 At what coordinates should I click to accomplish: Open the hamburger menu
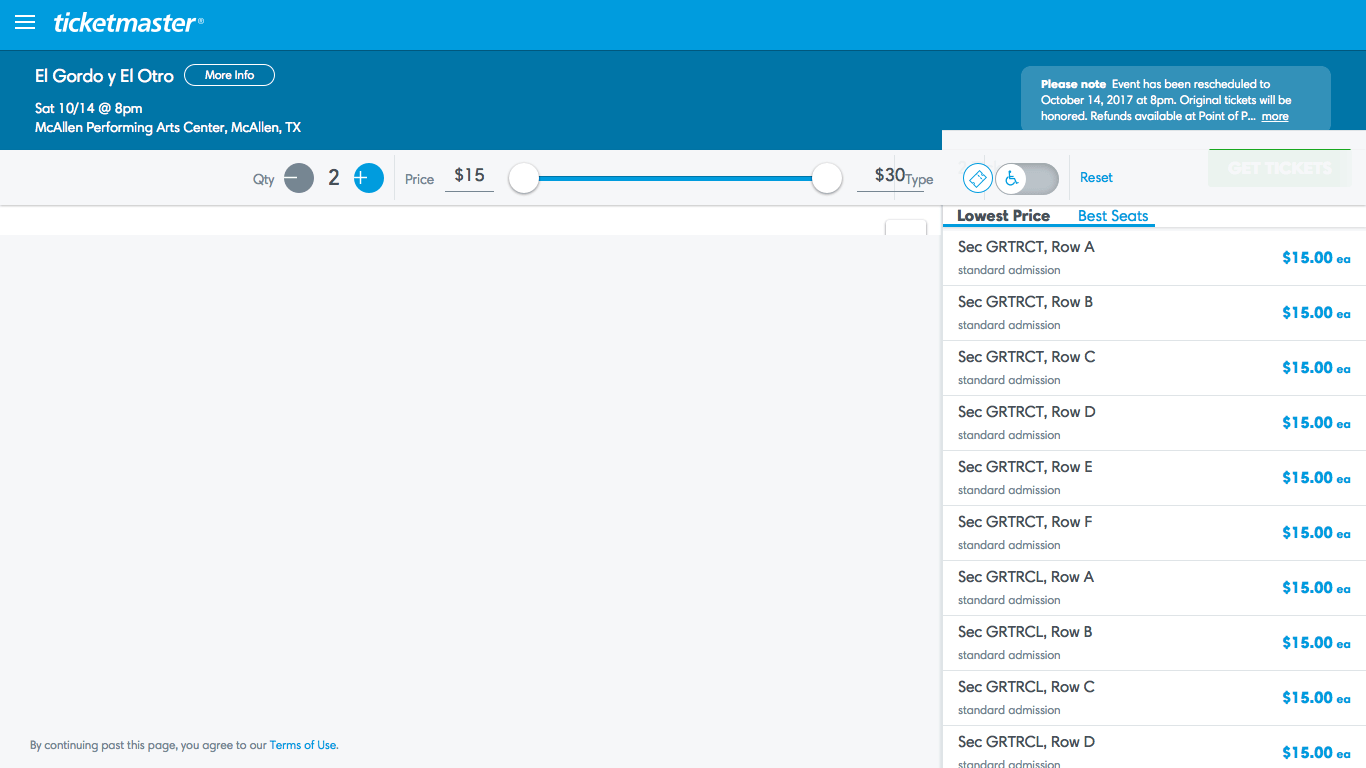coord(25,23)
